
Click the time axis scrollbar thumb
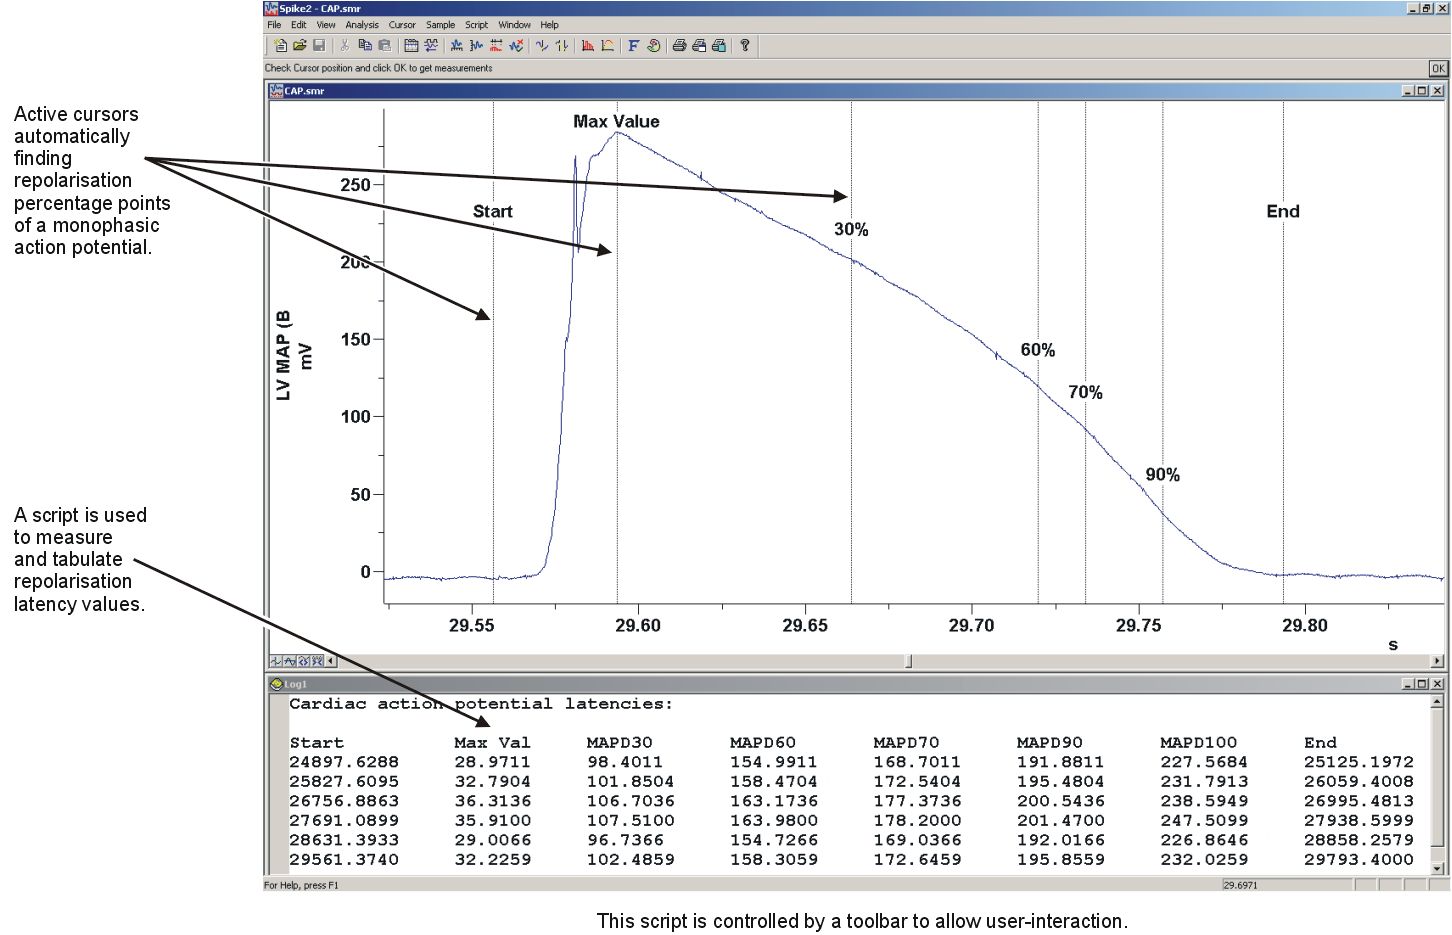click(909, 661)
